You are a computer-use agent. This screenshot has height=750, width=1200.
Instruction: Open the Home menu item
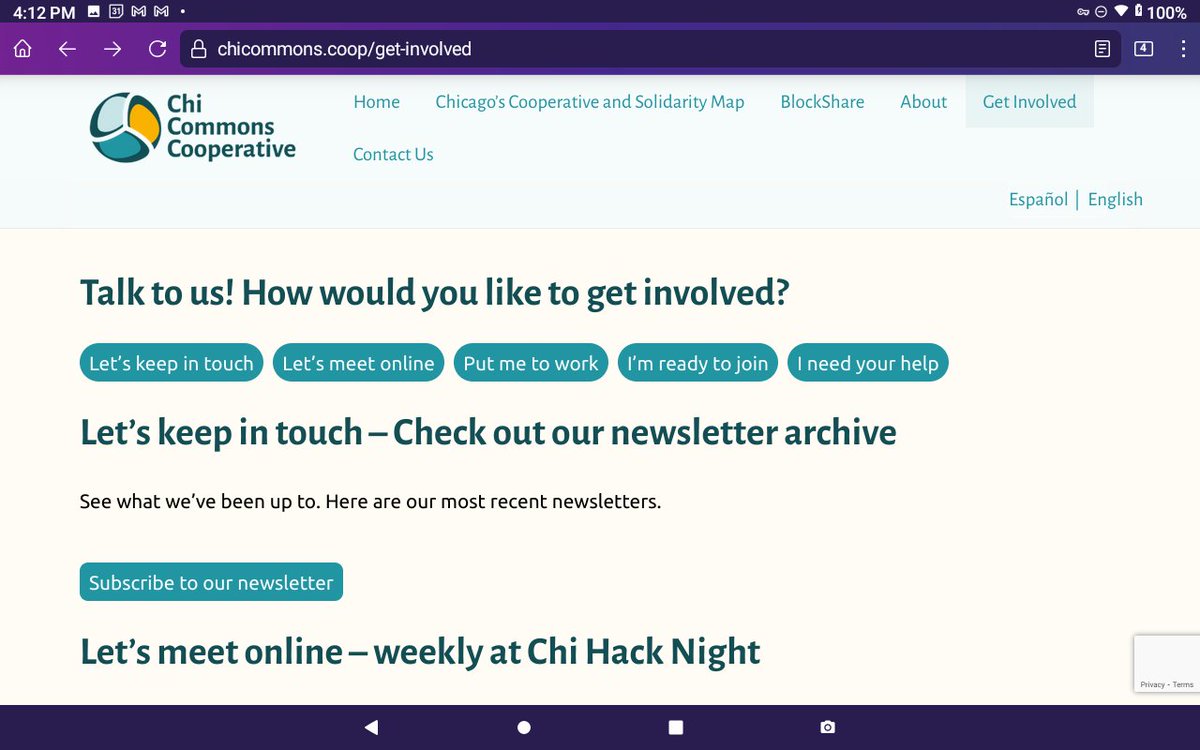click(377, 102)
